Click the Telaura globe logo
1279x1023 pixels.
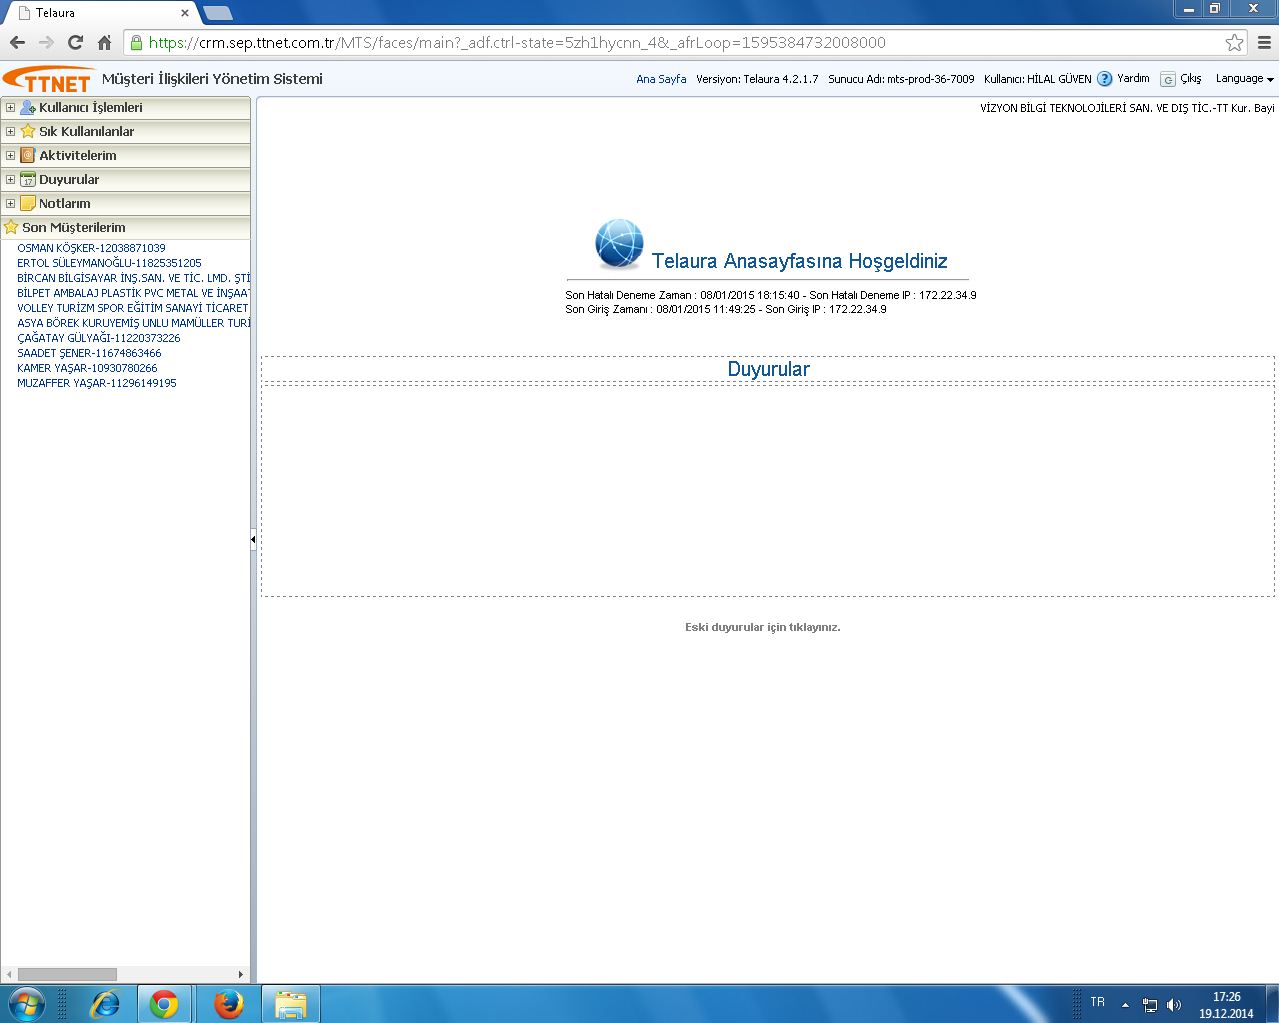619,244
